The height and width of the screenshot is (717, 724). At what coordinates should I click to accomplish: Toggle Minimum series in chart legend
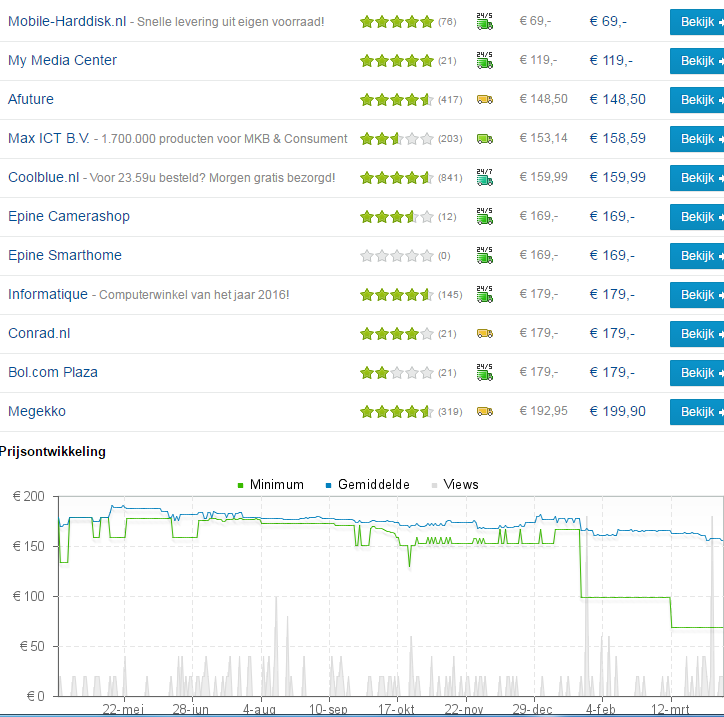271,484
